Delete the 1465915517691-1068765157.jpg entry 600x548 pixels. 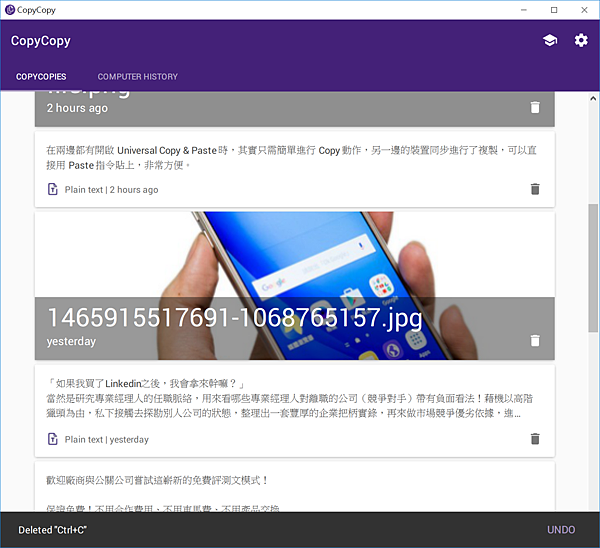click(x=535, y=340)
